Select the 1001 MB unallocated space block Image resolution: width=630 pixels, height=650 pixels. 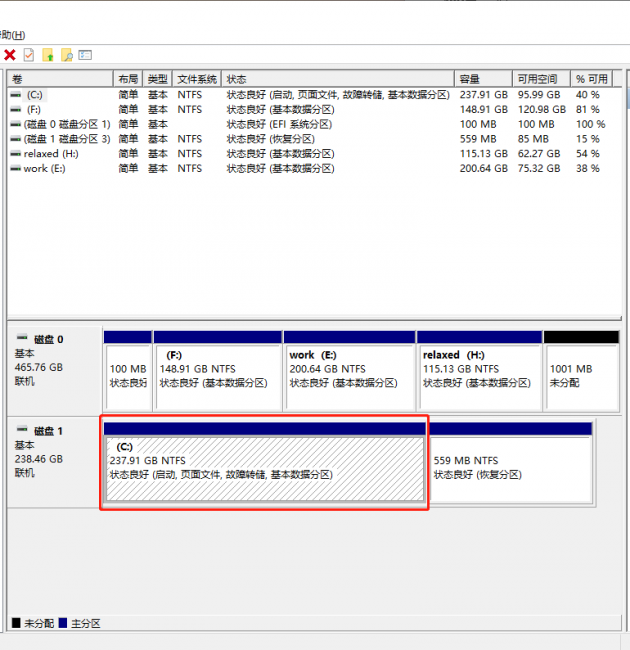pos(582,371)
